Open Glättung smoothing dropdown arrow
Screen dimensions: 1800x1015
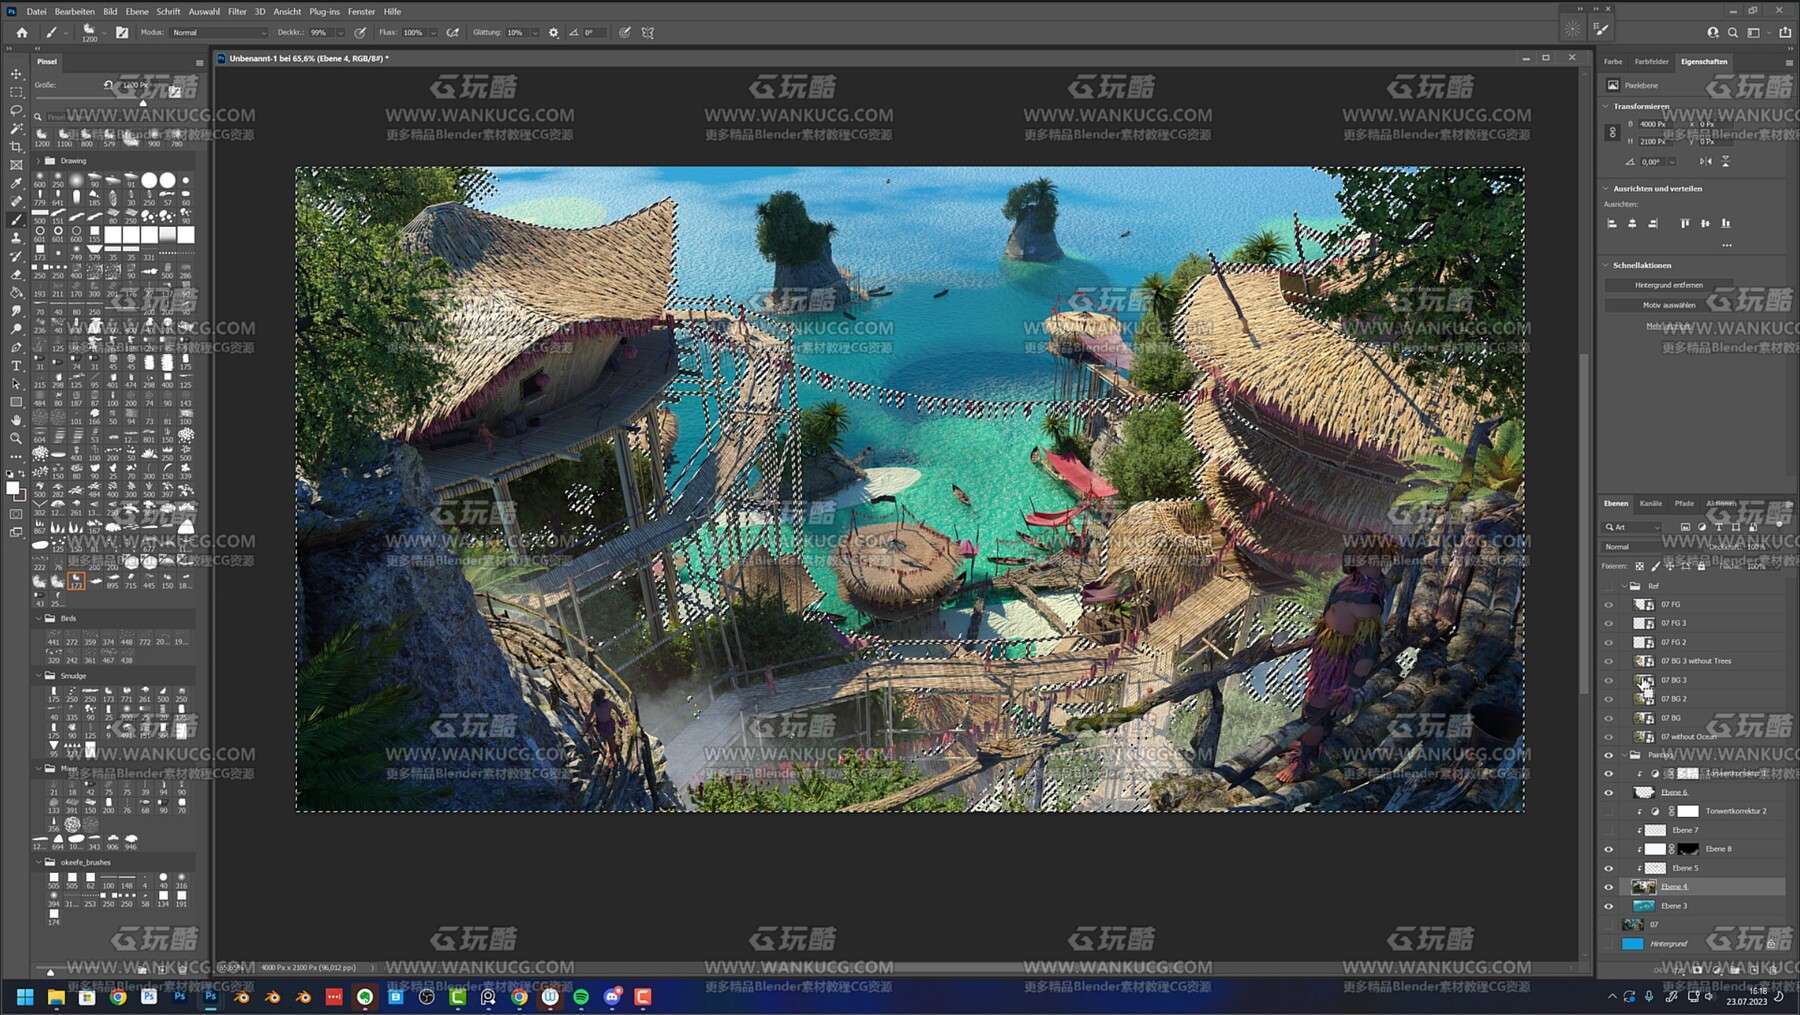(535, 32)
